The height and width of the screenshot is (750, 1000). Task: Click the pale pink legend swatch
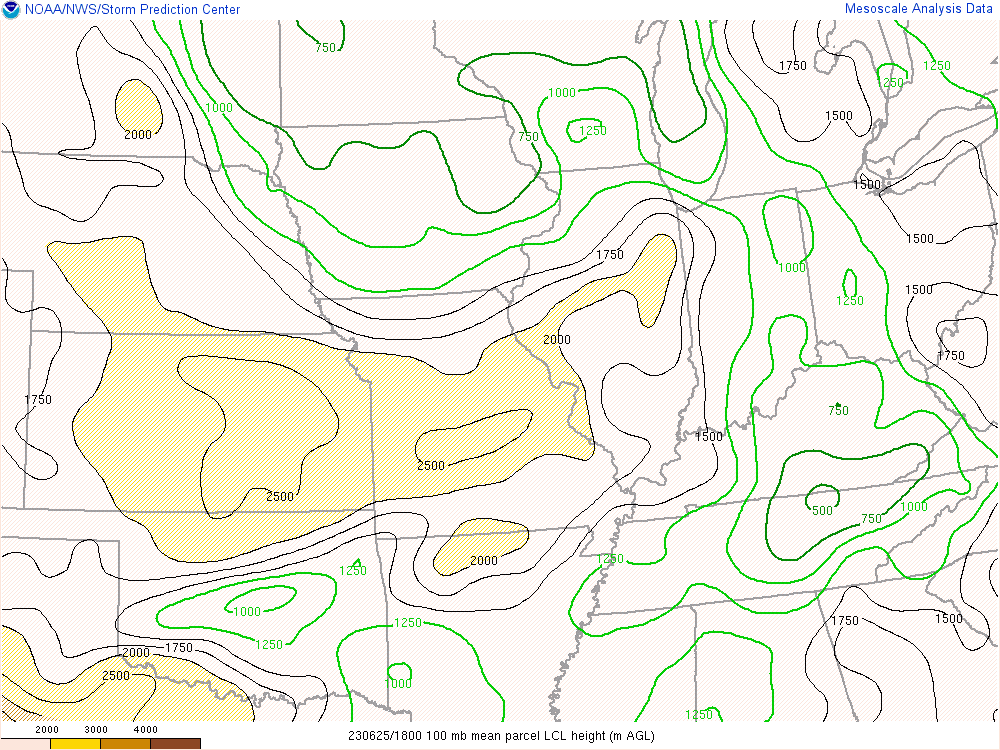pyautogui.click(x=25, y=743)
